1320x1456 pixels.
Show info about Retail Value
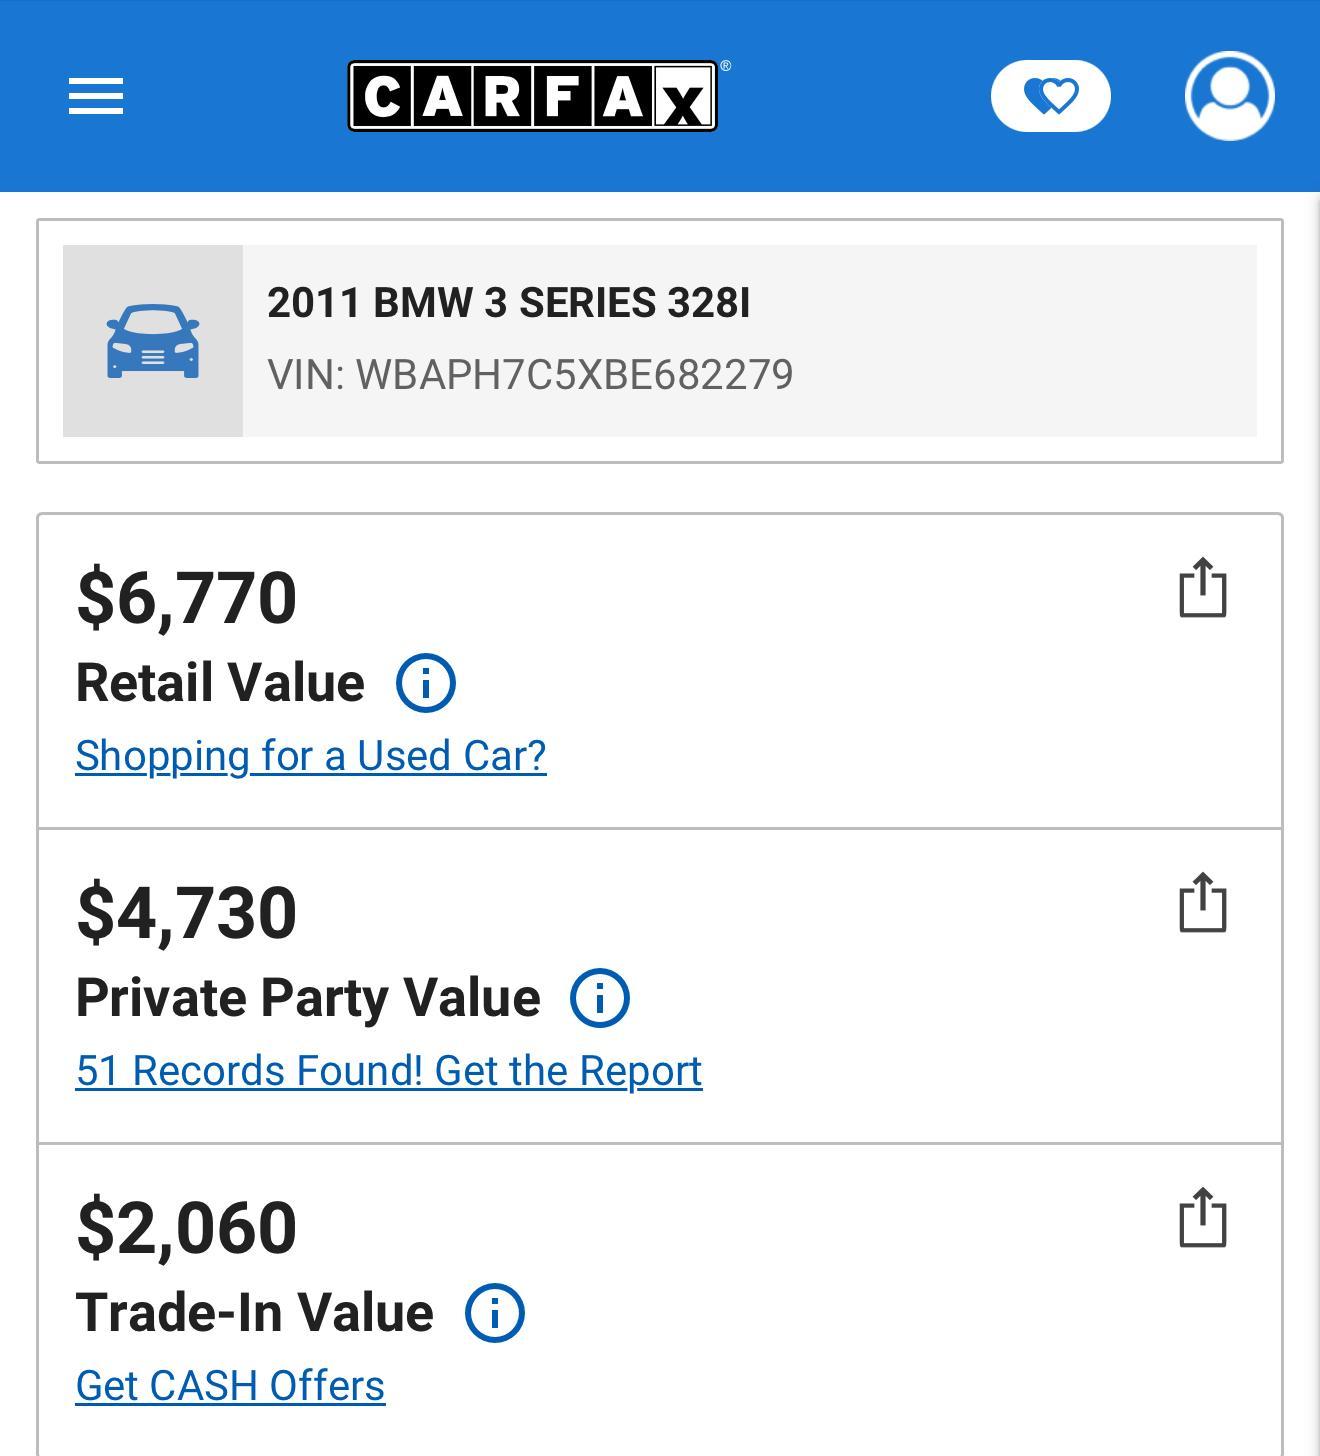426,684
